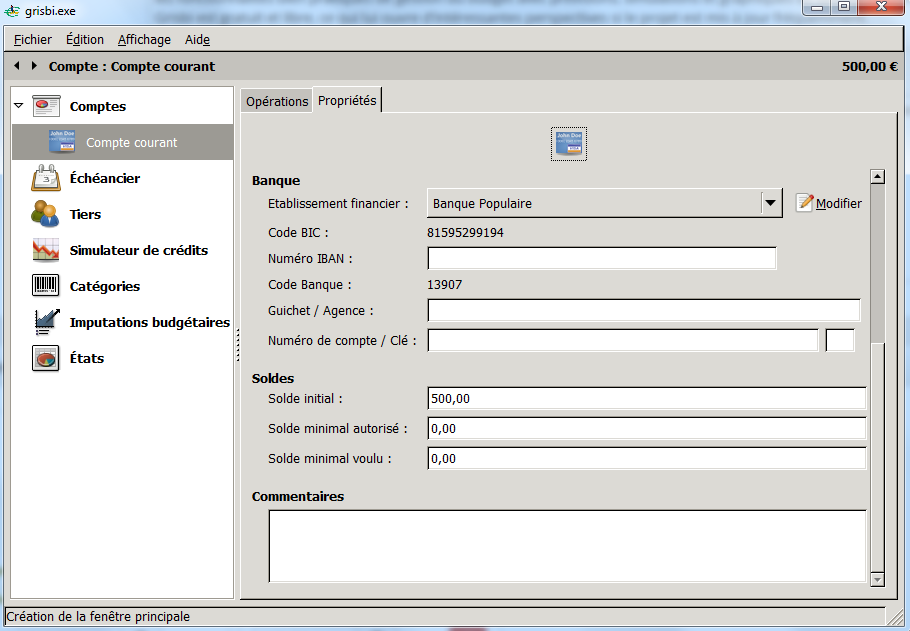Viewport: 910px width, 631px height.
Task: Click the properties scrollbar up arrow
Action: pyautogui.click(x=878, y=176)
